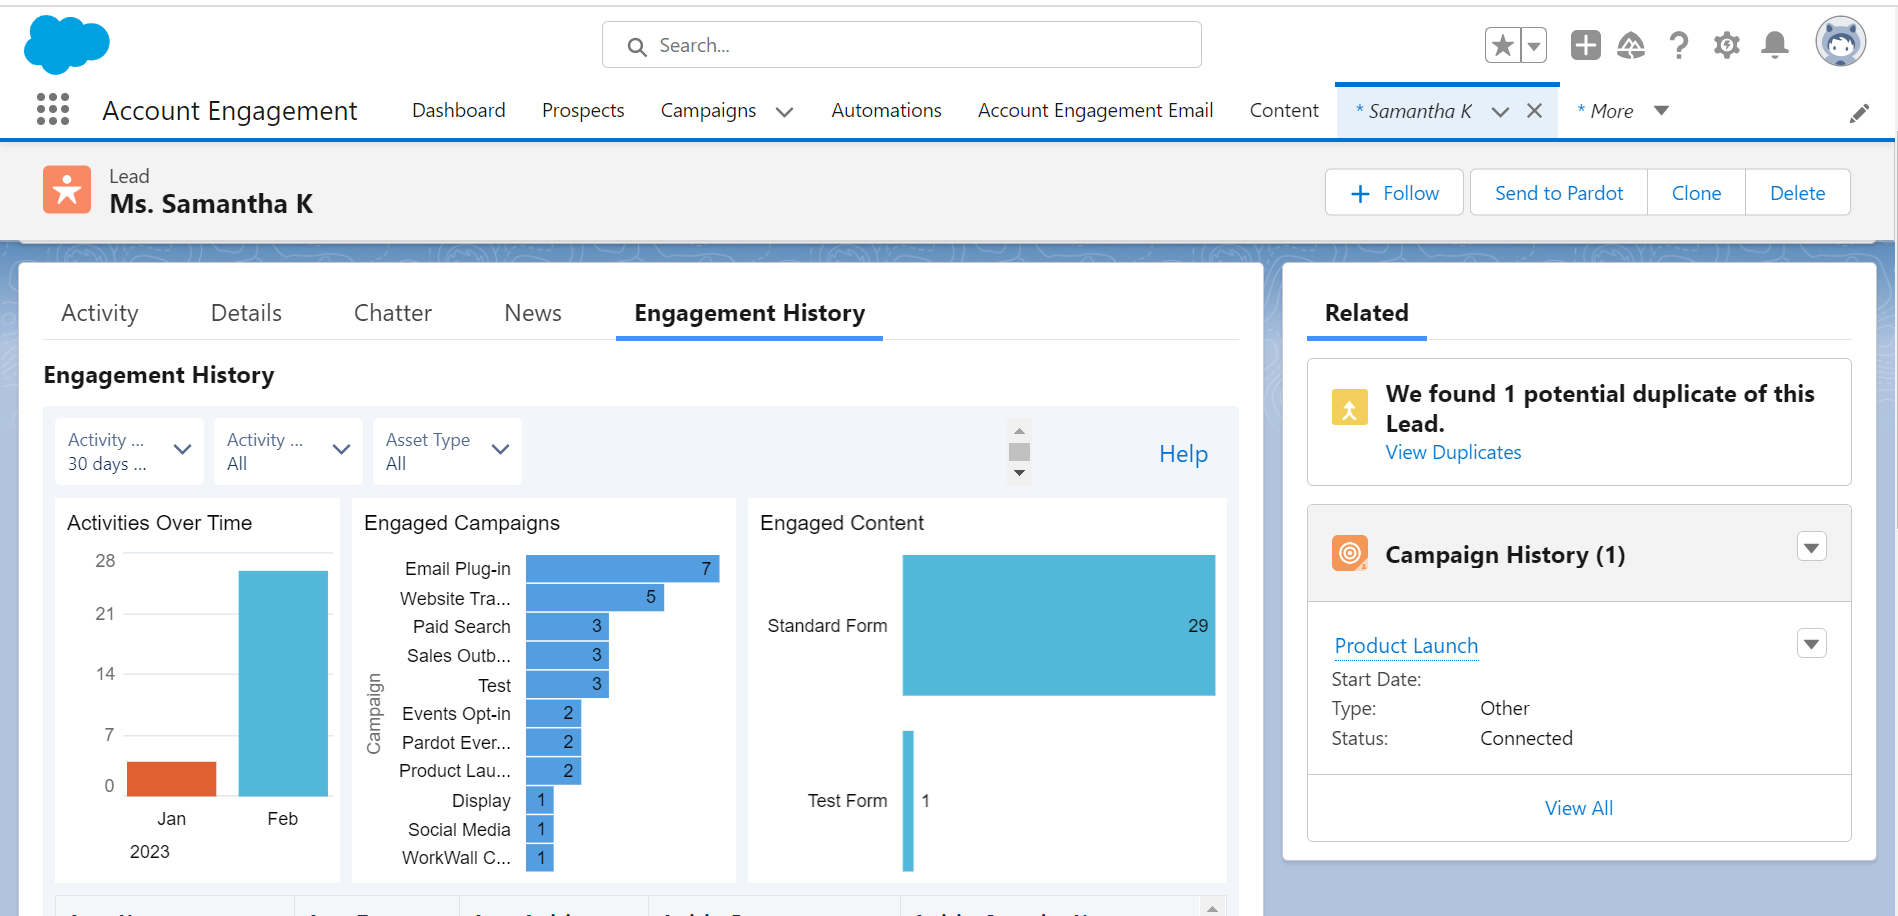Open the Asset Type filter dropdown

click(447, 452)
